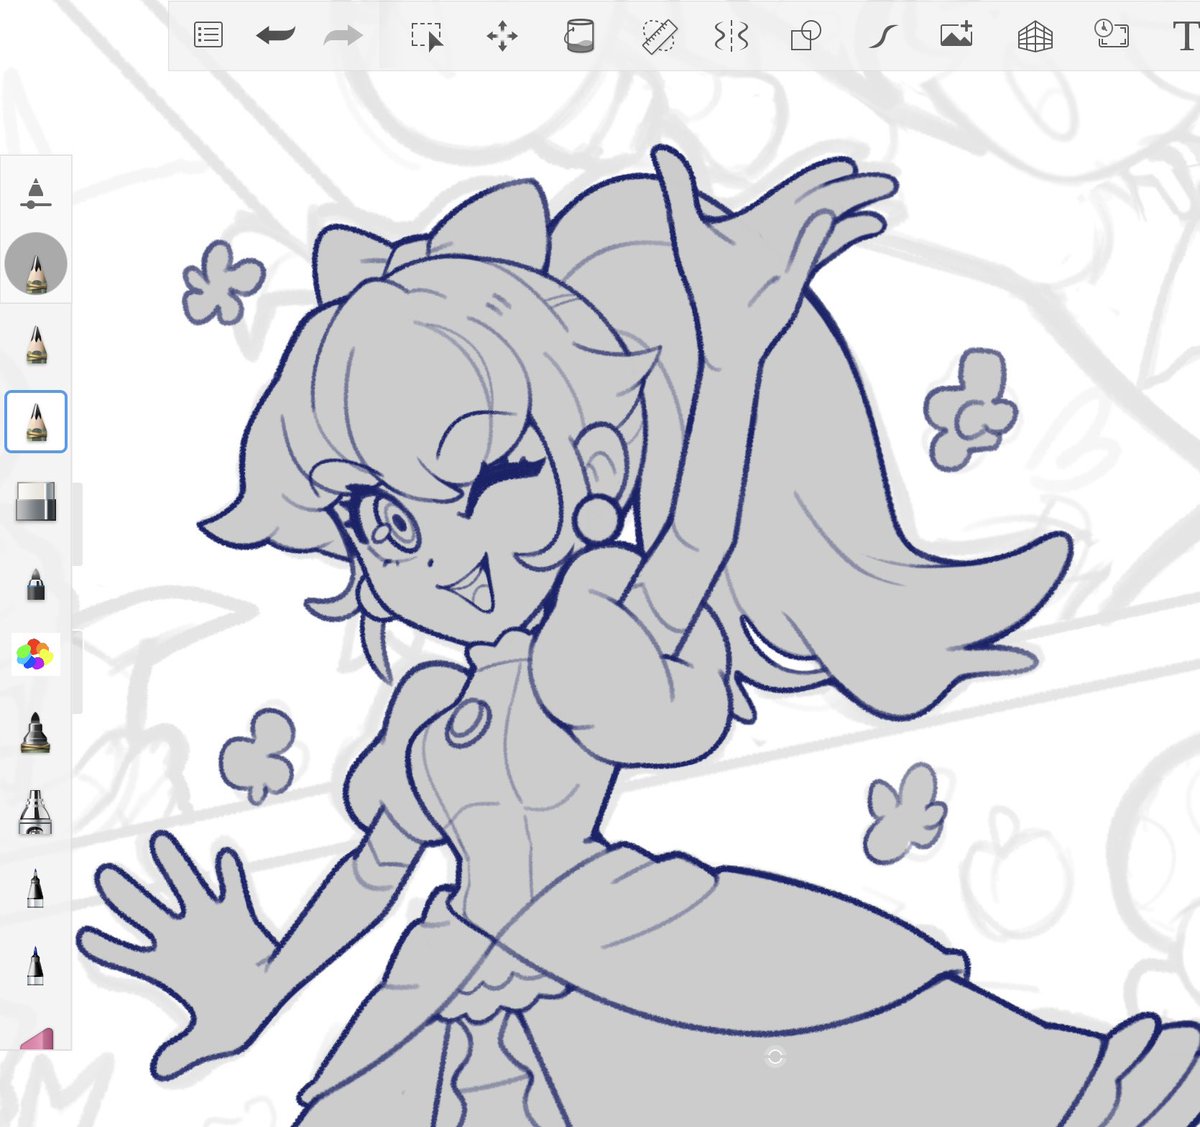Open brush properties cone slider icon
The width and height of the screenshot is (1200, 1127).
coord(35,192)
